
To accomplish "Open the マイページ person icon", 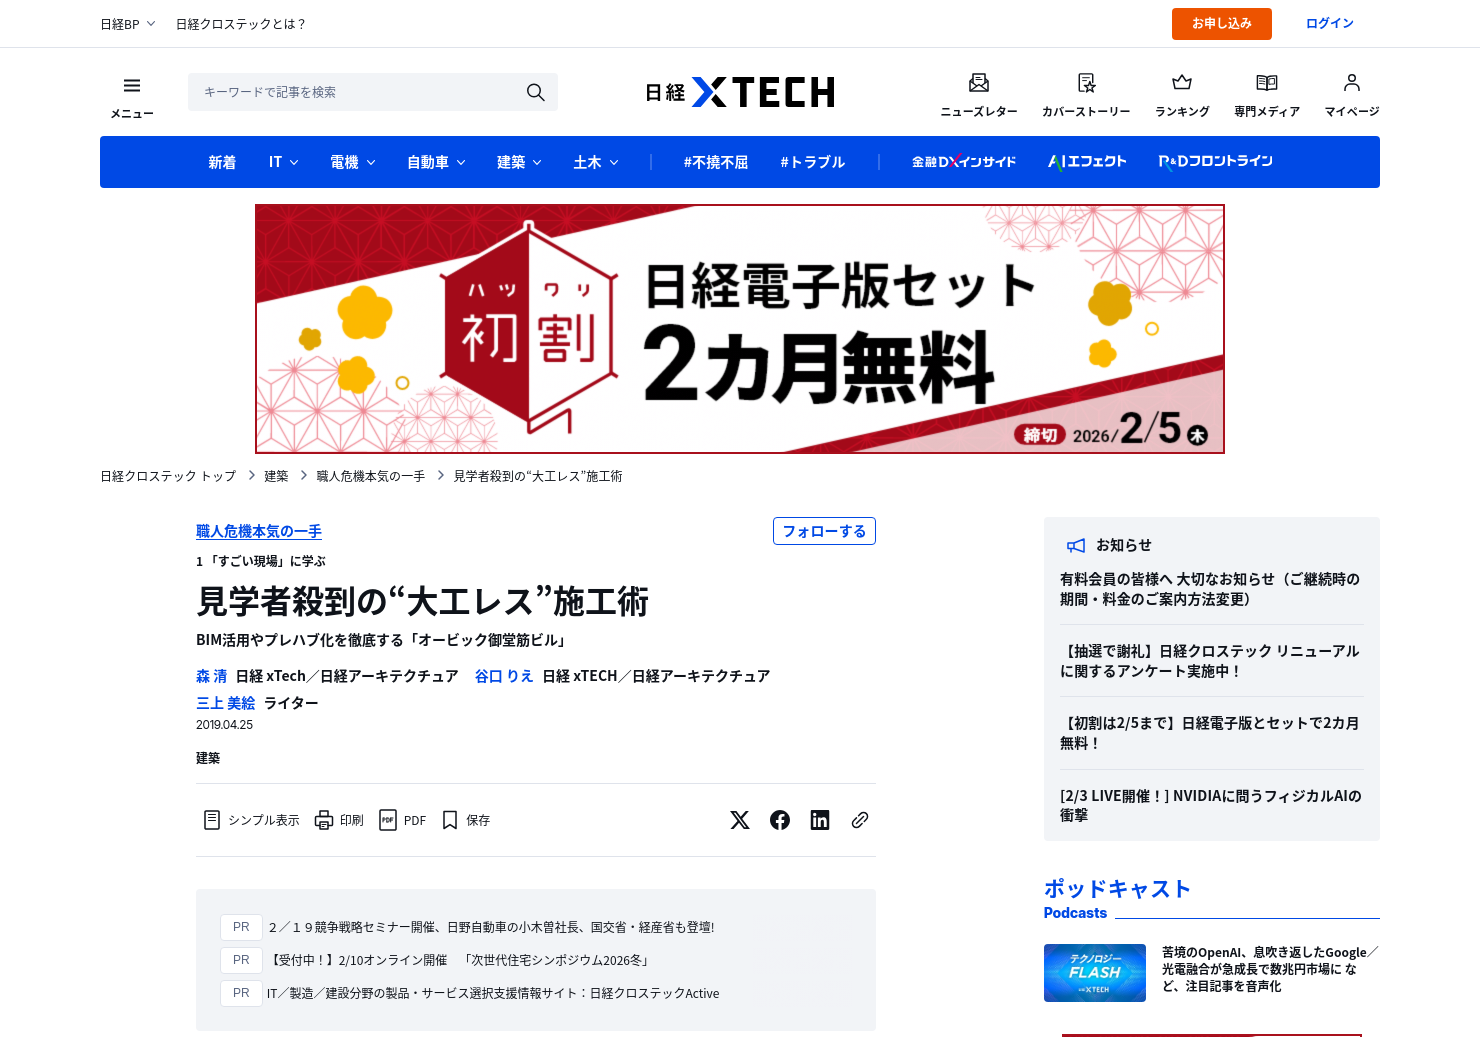I will click(1352, 83).
